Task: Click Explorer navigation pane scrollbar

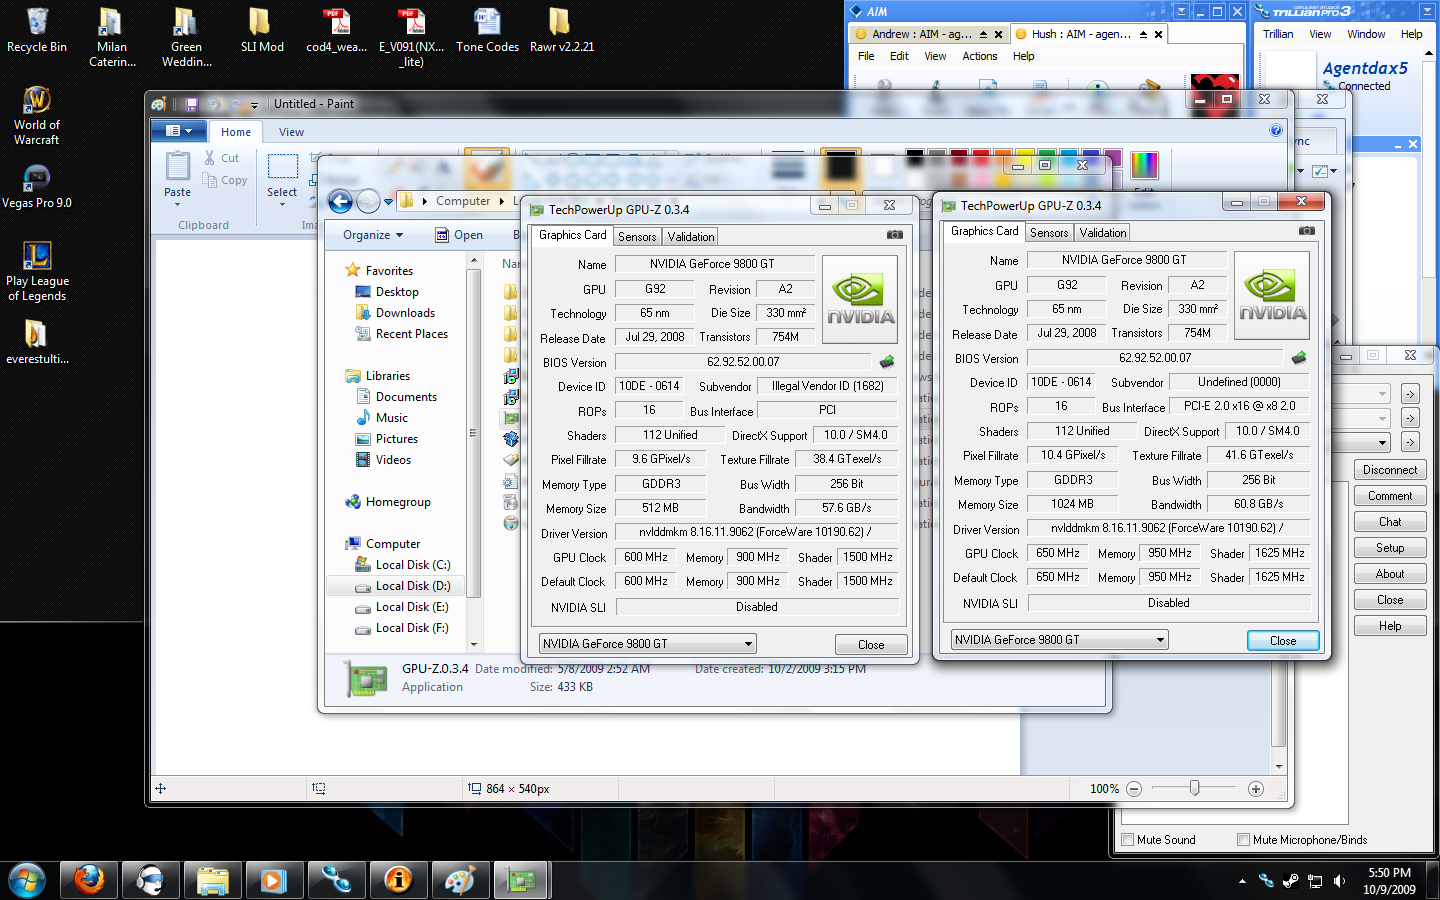Action: click(474, 433)
